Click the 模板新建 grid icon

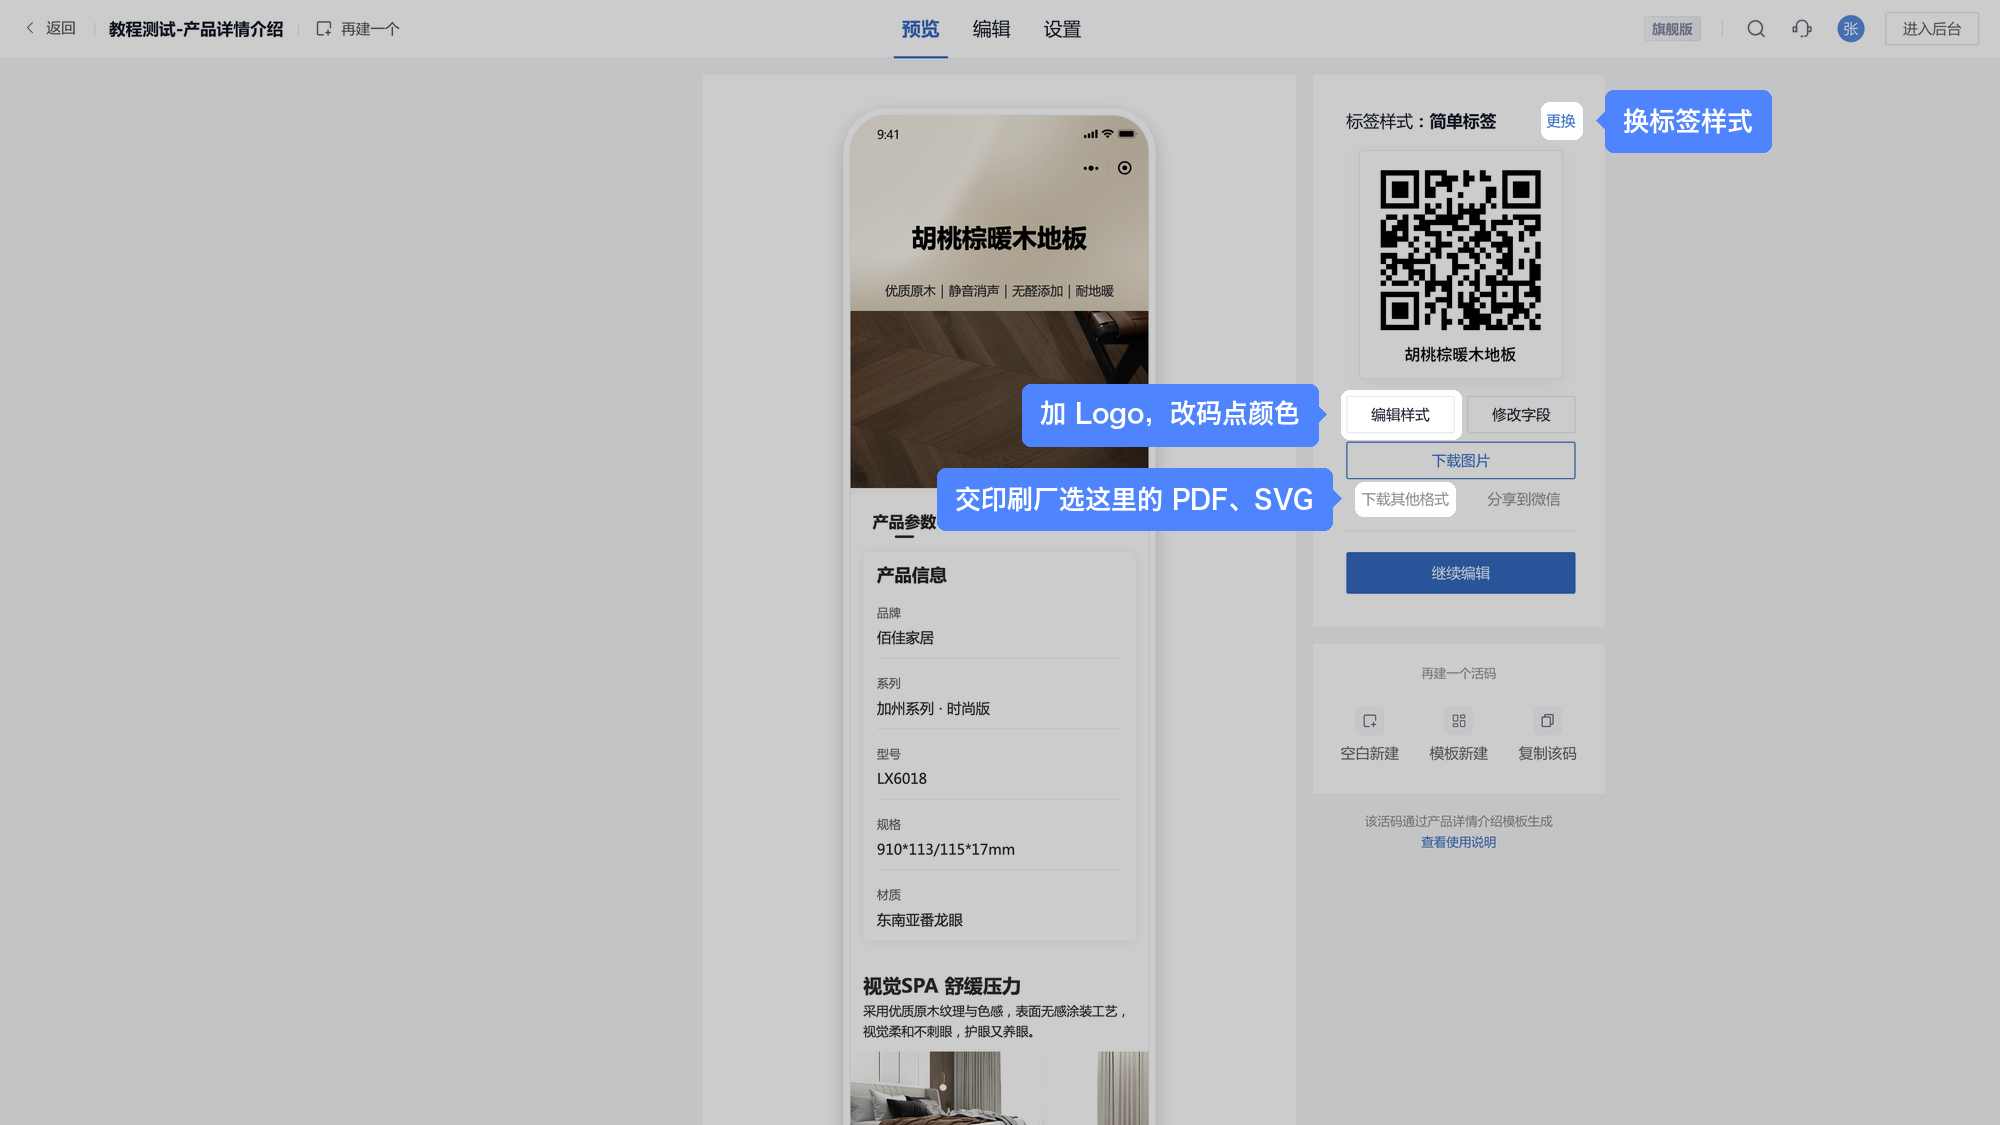click(1459, 721)
